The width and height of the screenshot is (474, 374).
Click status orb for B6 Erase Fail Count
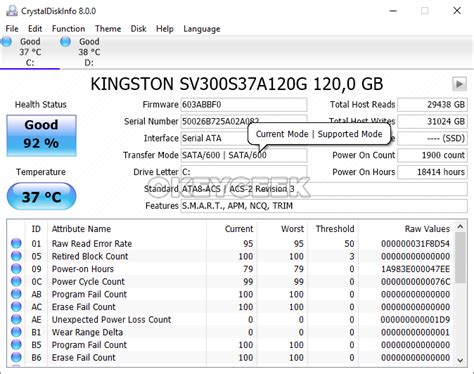[16, 357]
